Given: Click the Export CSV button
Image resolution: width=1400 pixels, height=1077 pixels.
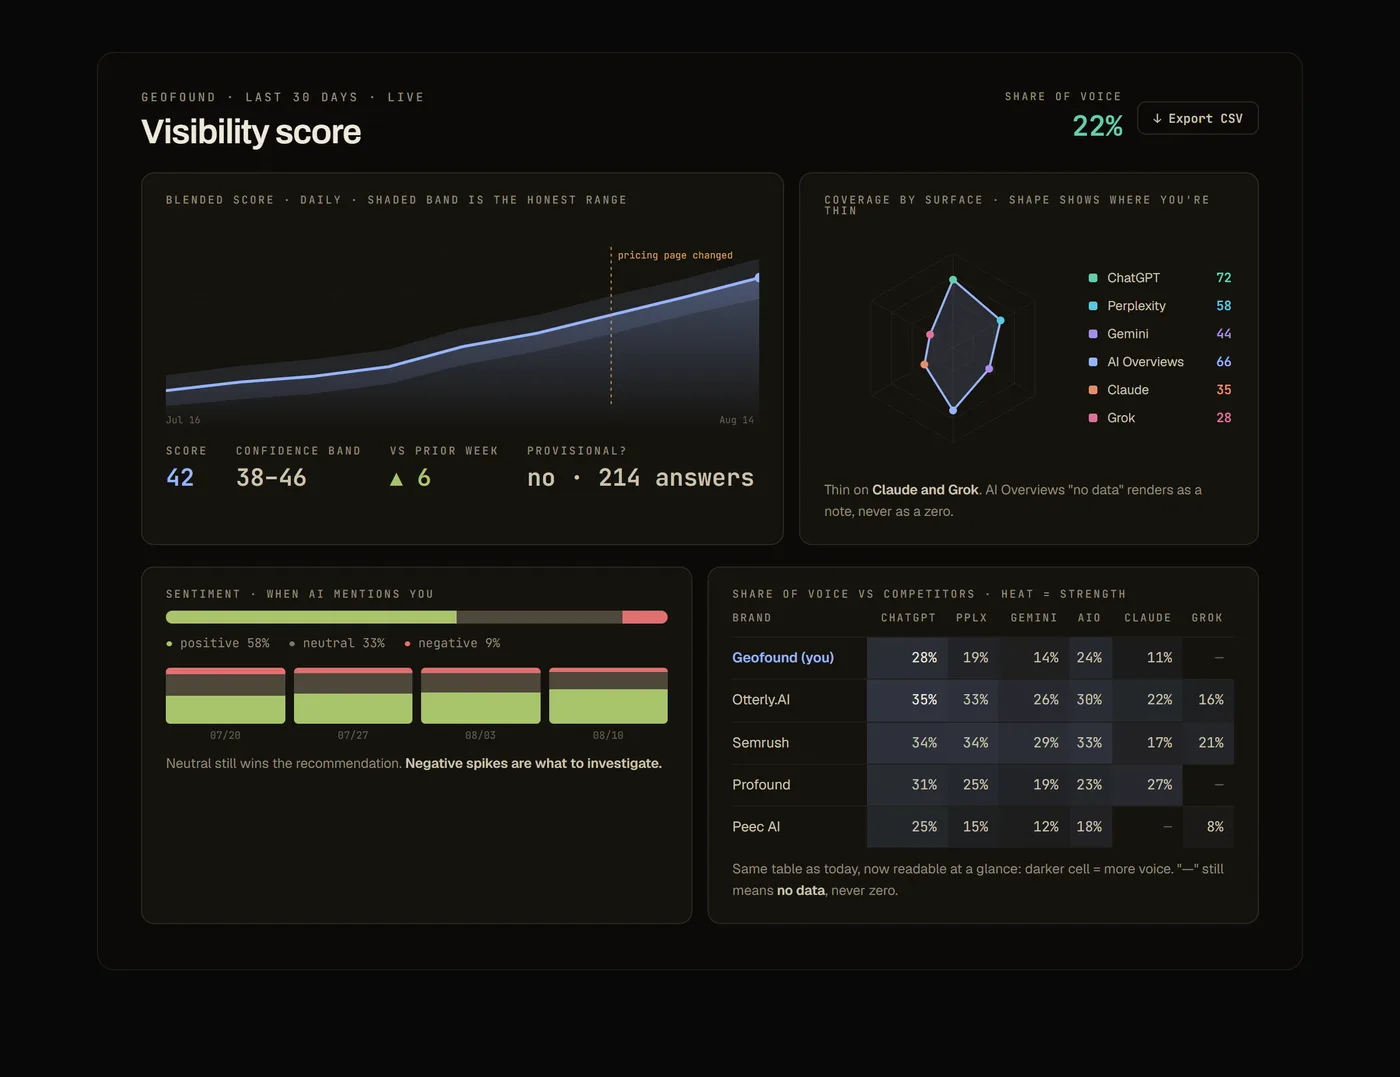Looking at the screenshot, I should [x=1197, y=118].
